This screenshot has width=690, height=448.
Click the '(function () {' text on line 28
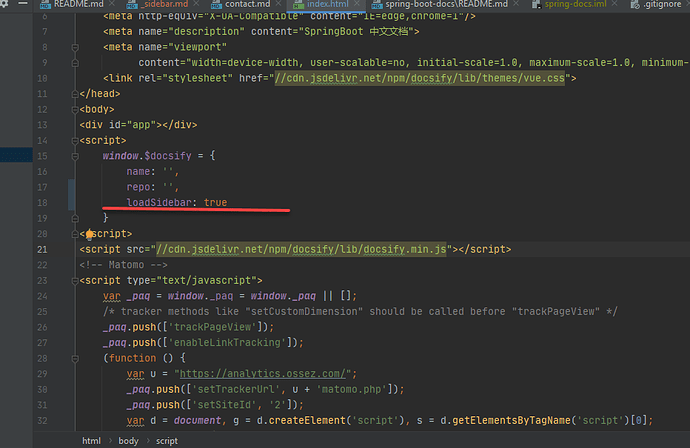coord(144,358)
